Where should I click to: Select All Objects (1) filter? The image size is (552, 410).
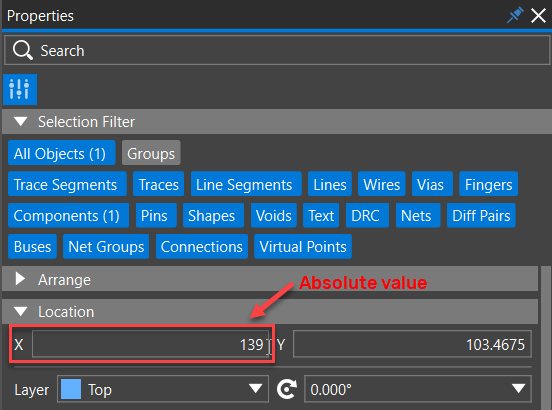62,153
